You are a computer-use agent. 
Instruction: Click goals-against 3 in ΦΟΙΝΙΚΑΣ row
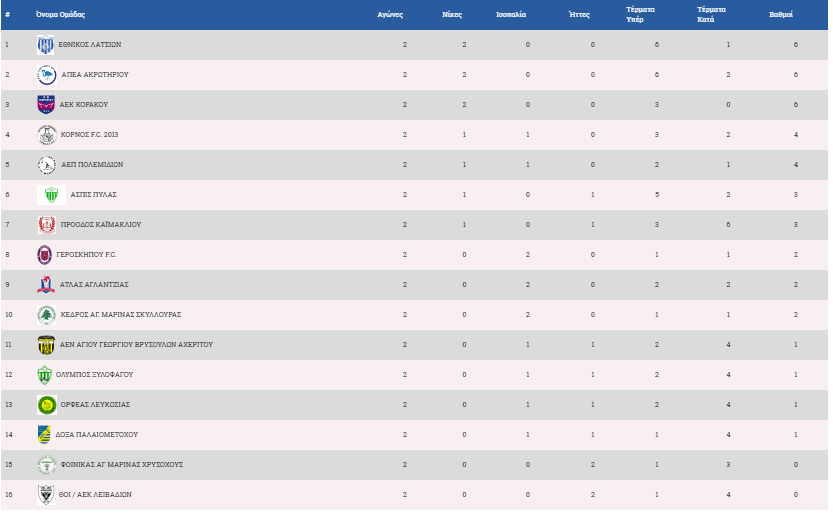click(728, 465)
